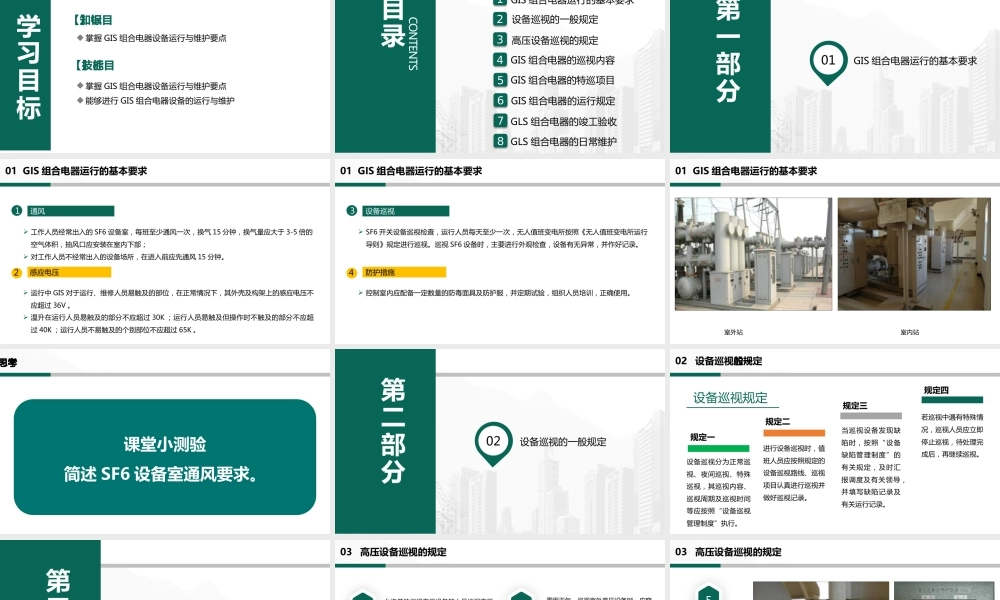Click number 8 badge in contents list

click(x=500, y=141)
